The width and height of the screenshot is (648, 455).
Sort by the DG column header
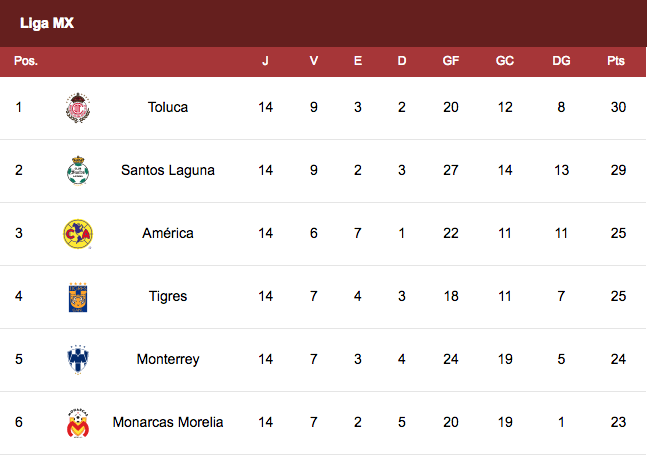561,61
